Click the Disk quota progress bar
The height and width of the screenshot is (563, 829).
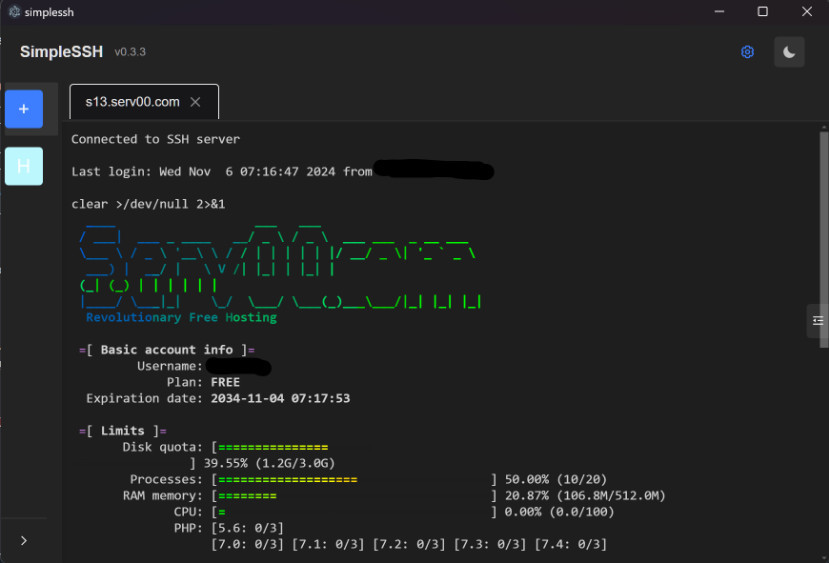point(273,448)
